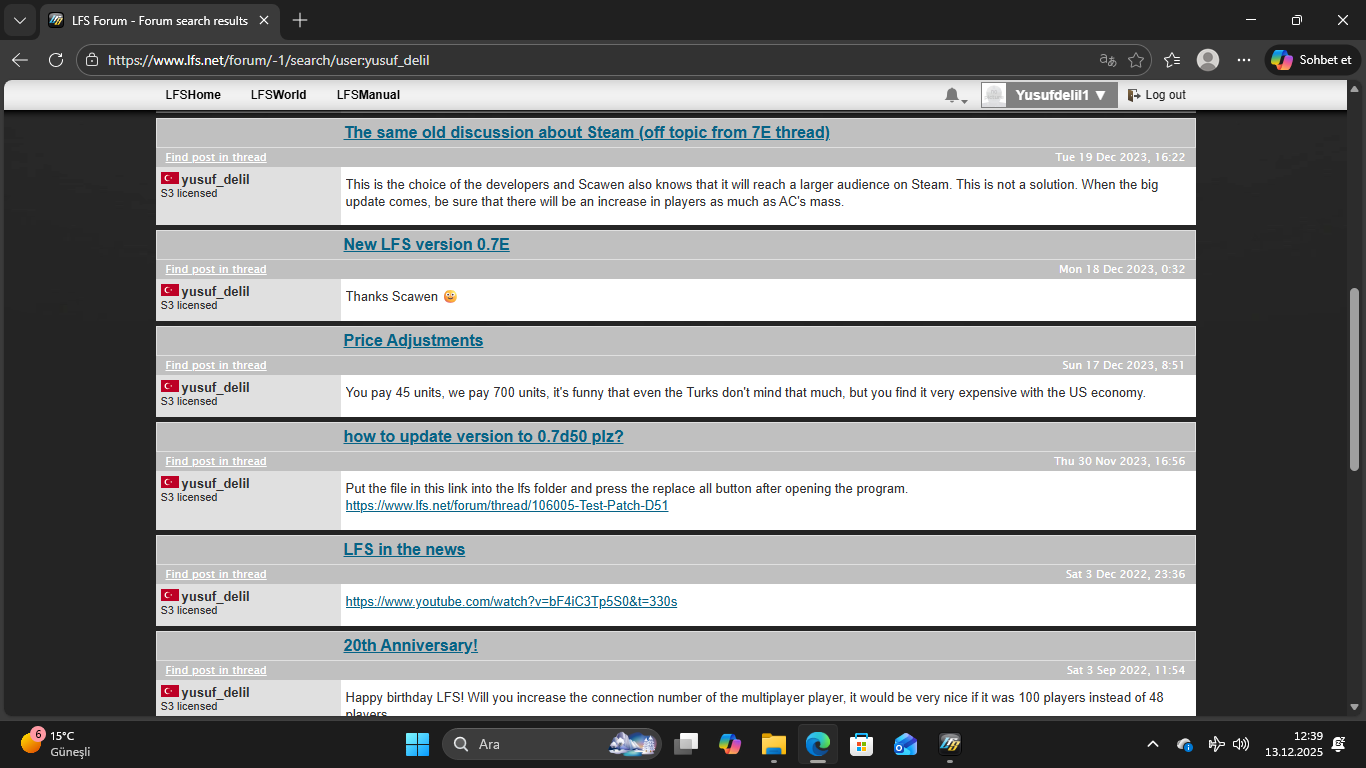Click the Turkish flag in LFS news post
This screenshot has height=768, width=1366.
click(170, 595)
